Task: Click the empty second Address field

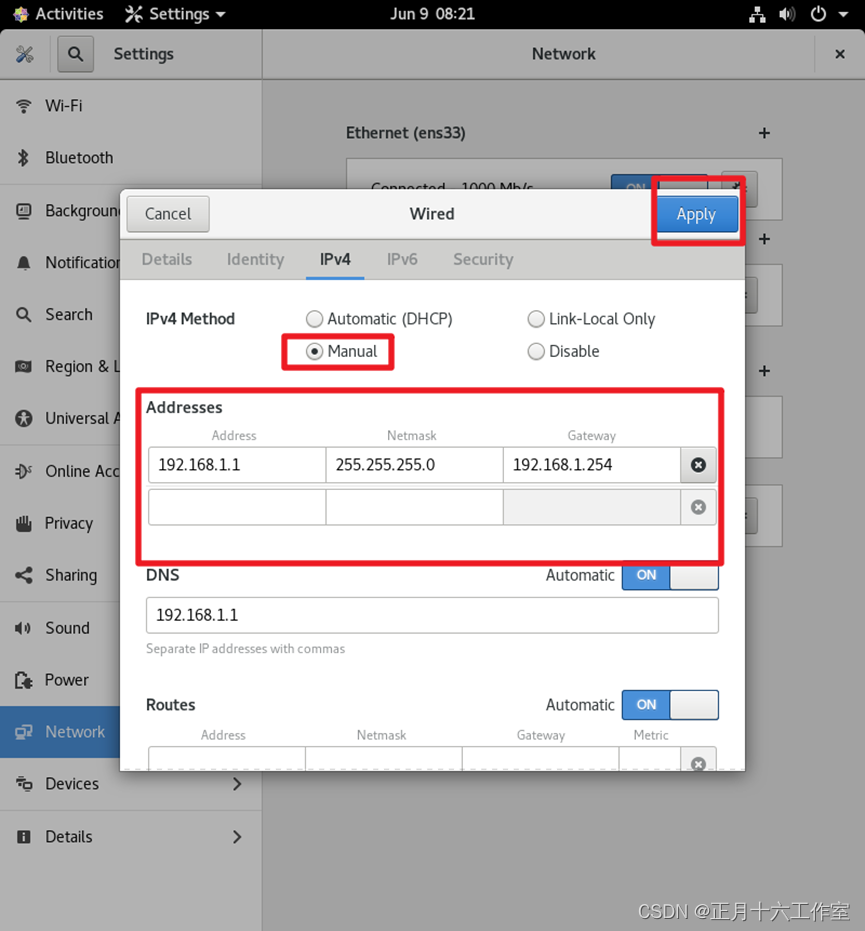Action: 237,507
